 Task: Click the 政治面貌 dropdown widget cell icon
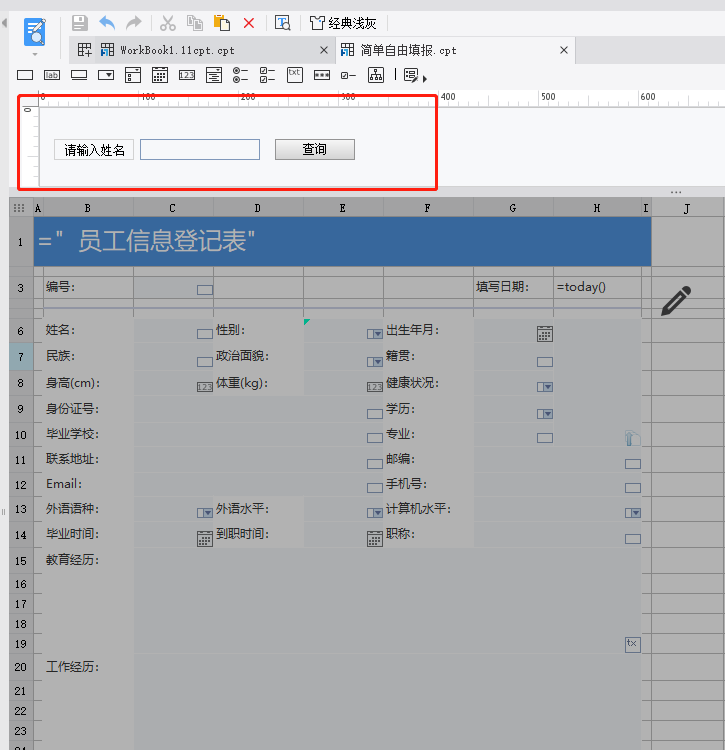tap(375, 362)
